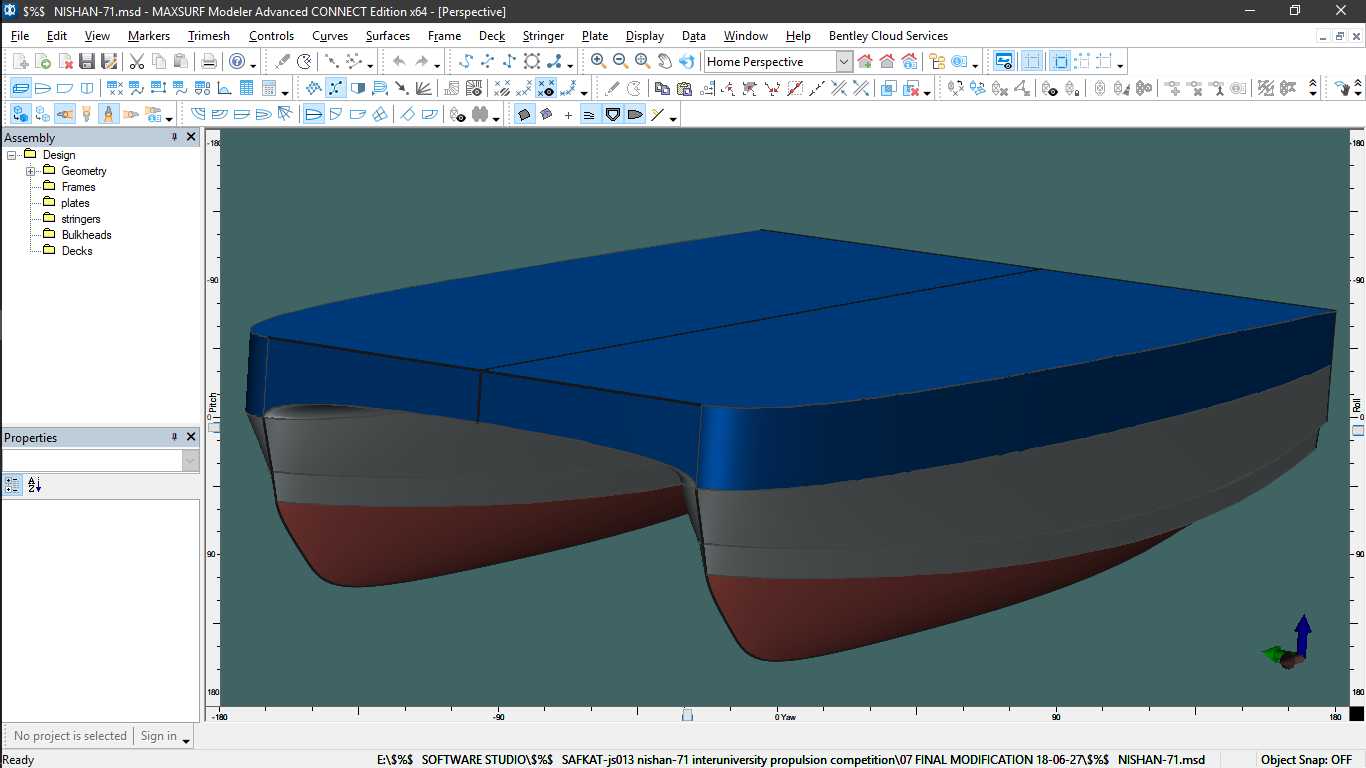The image size is (1366, 768).
Task: Toggle the plus marker display button
Action: click(568, 115)
